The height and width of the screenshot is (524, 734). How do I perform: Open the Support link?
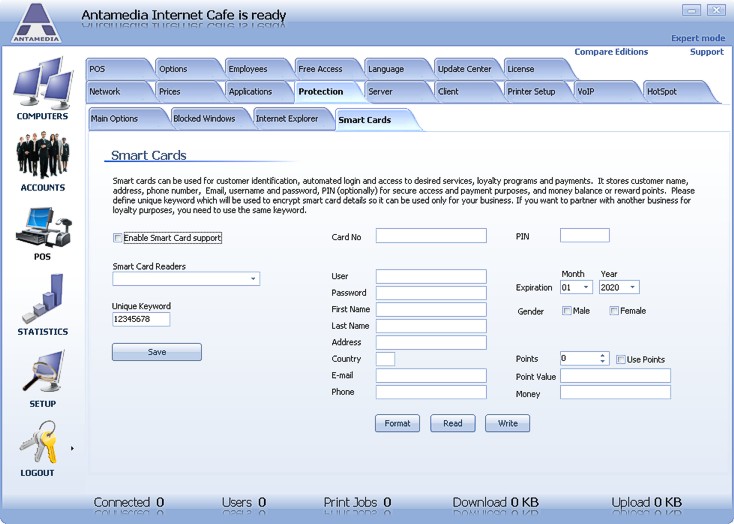coord(707,52)
